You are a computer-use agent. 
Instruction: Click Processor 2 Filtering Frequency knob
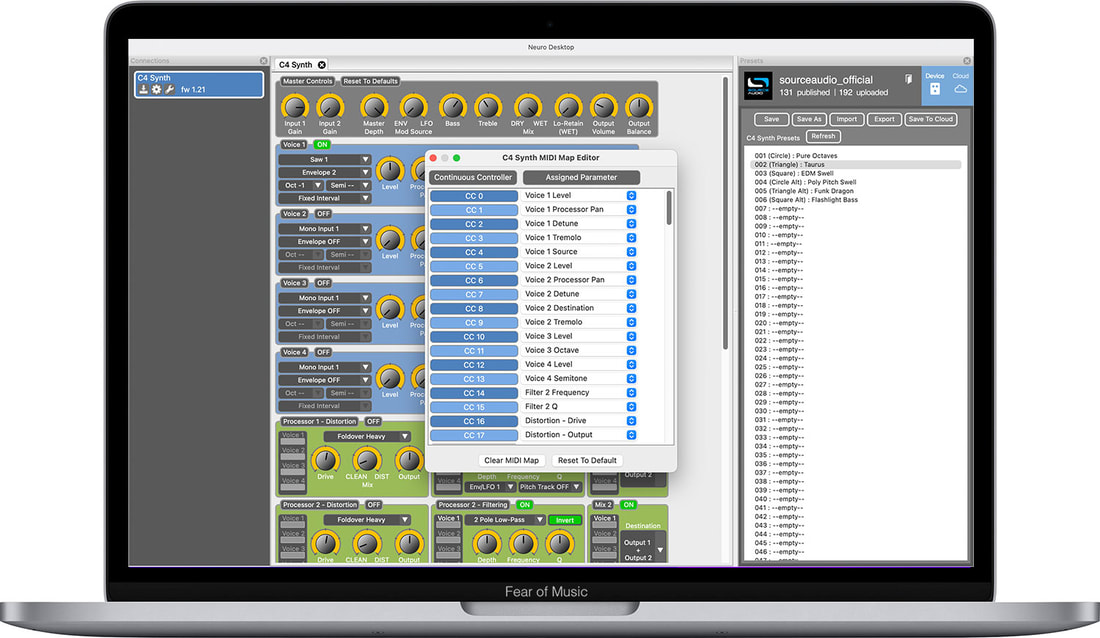(523, 543)
